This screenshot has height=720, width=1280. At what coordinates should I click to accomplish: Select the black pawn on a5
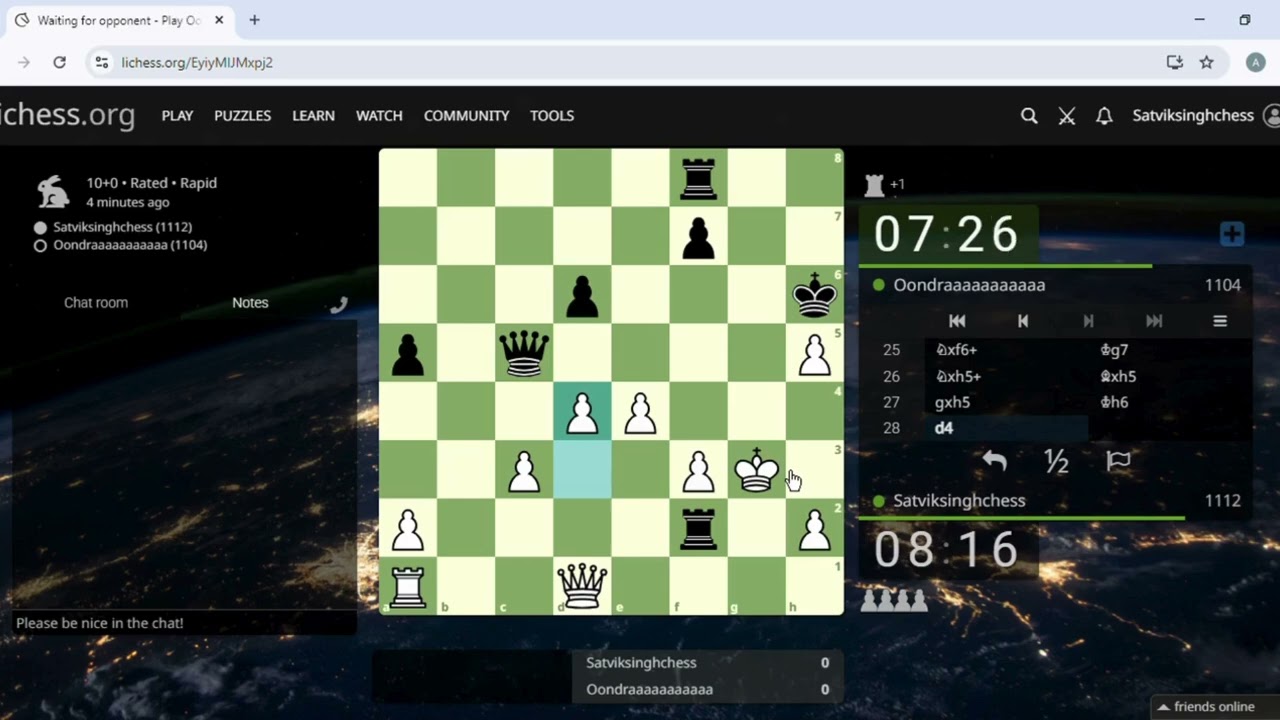(408, 354)
